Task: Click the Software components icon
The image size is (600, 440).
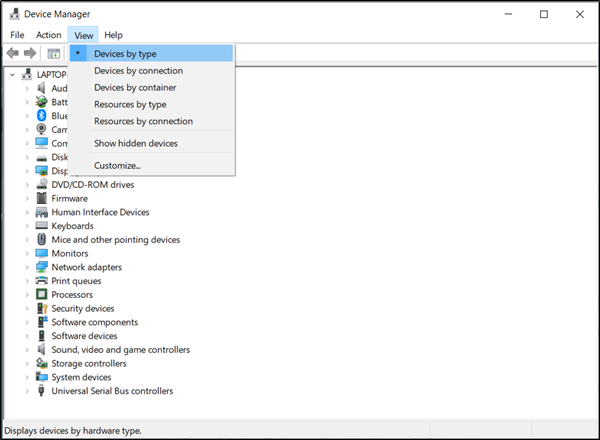Action: click(x=42, y=322)
